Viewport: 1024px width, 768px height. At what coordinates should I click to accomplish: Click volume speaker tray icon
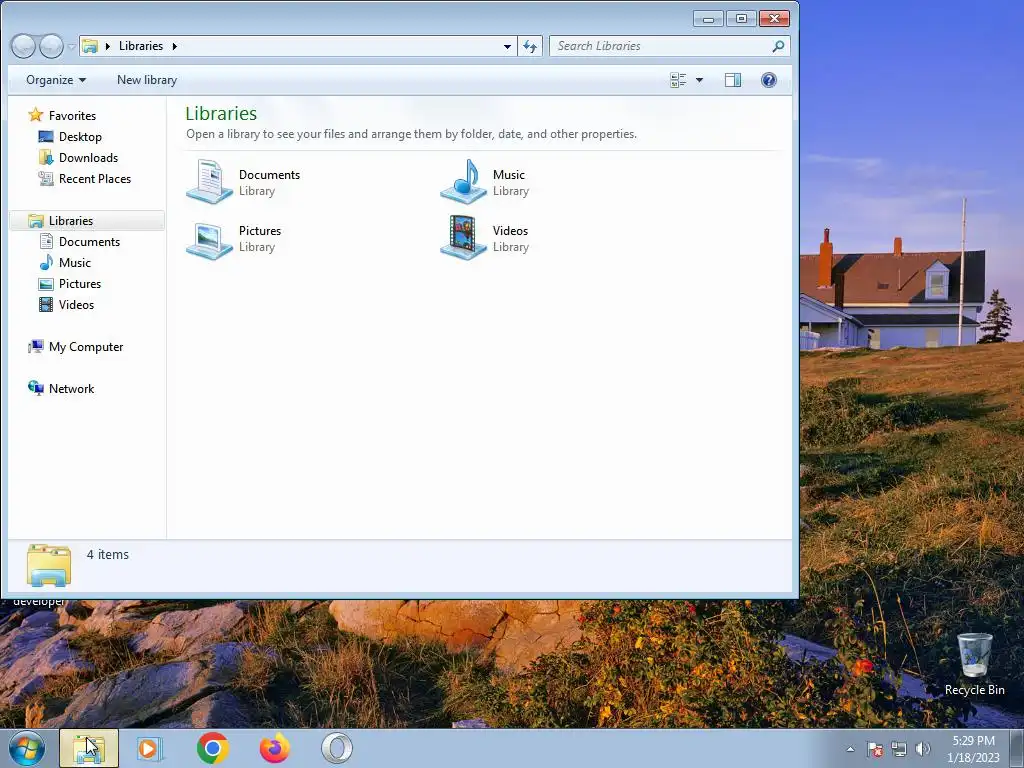coord(923,750)
